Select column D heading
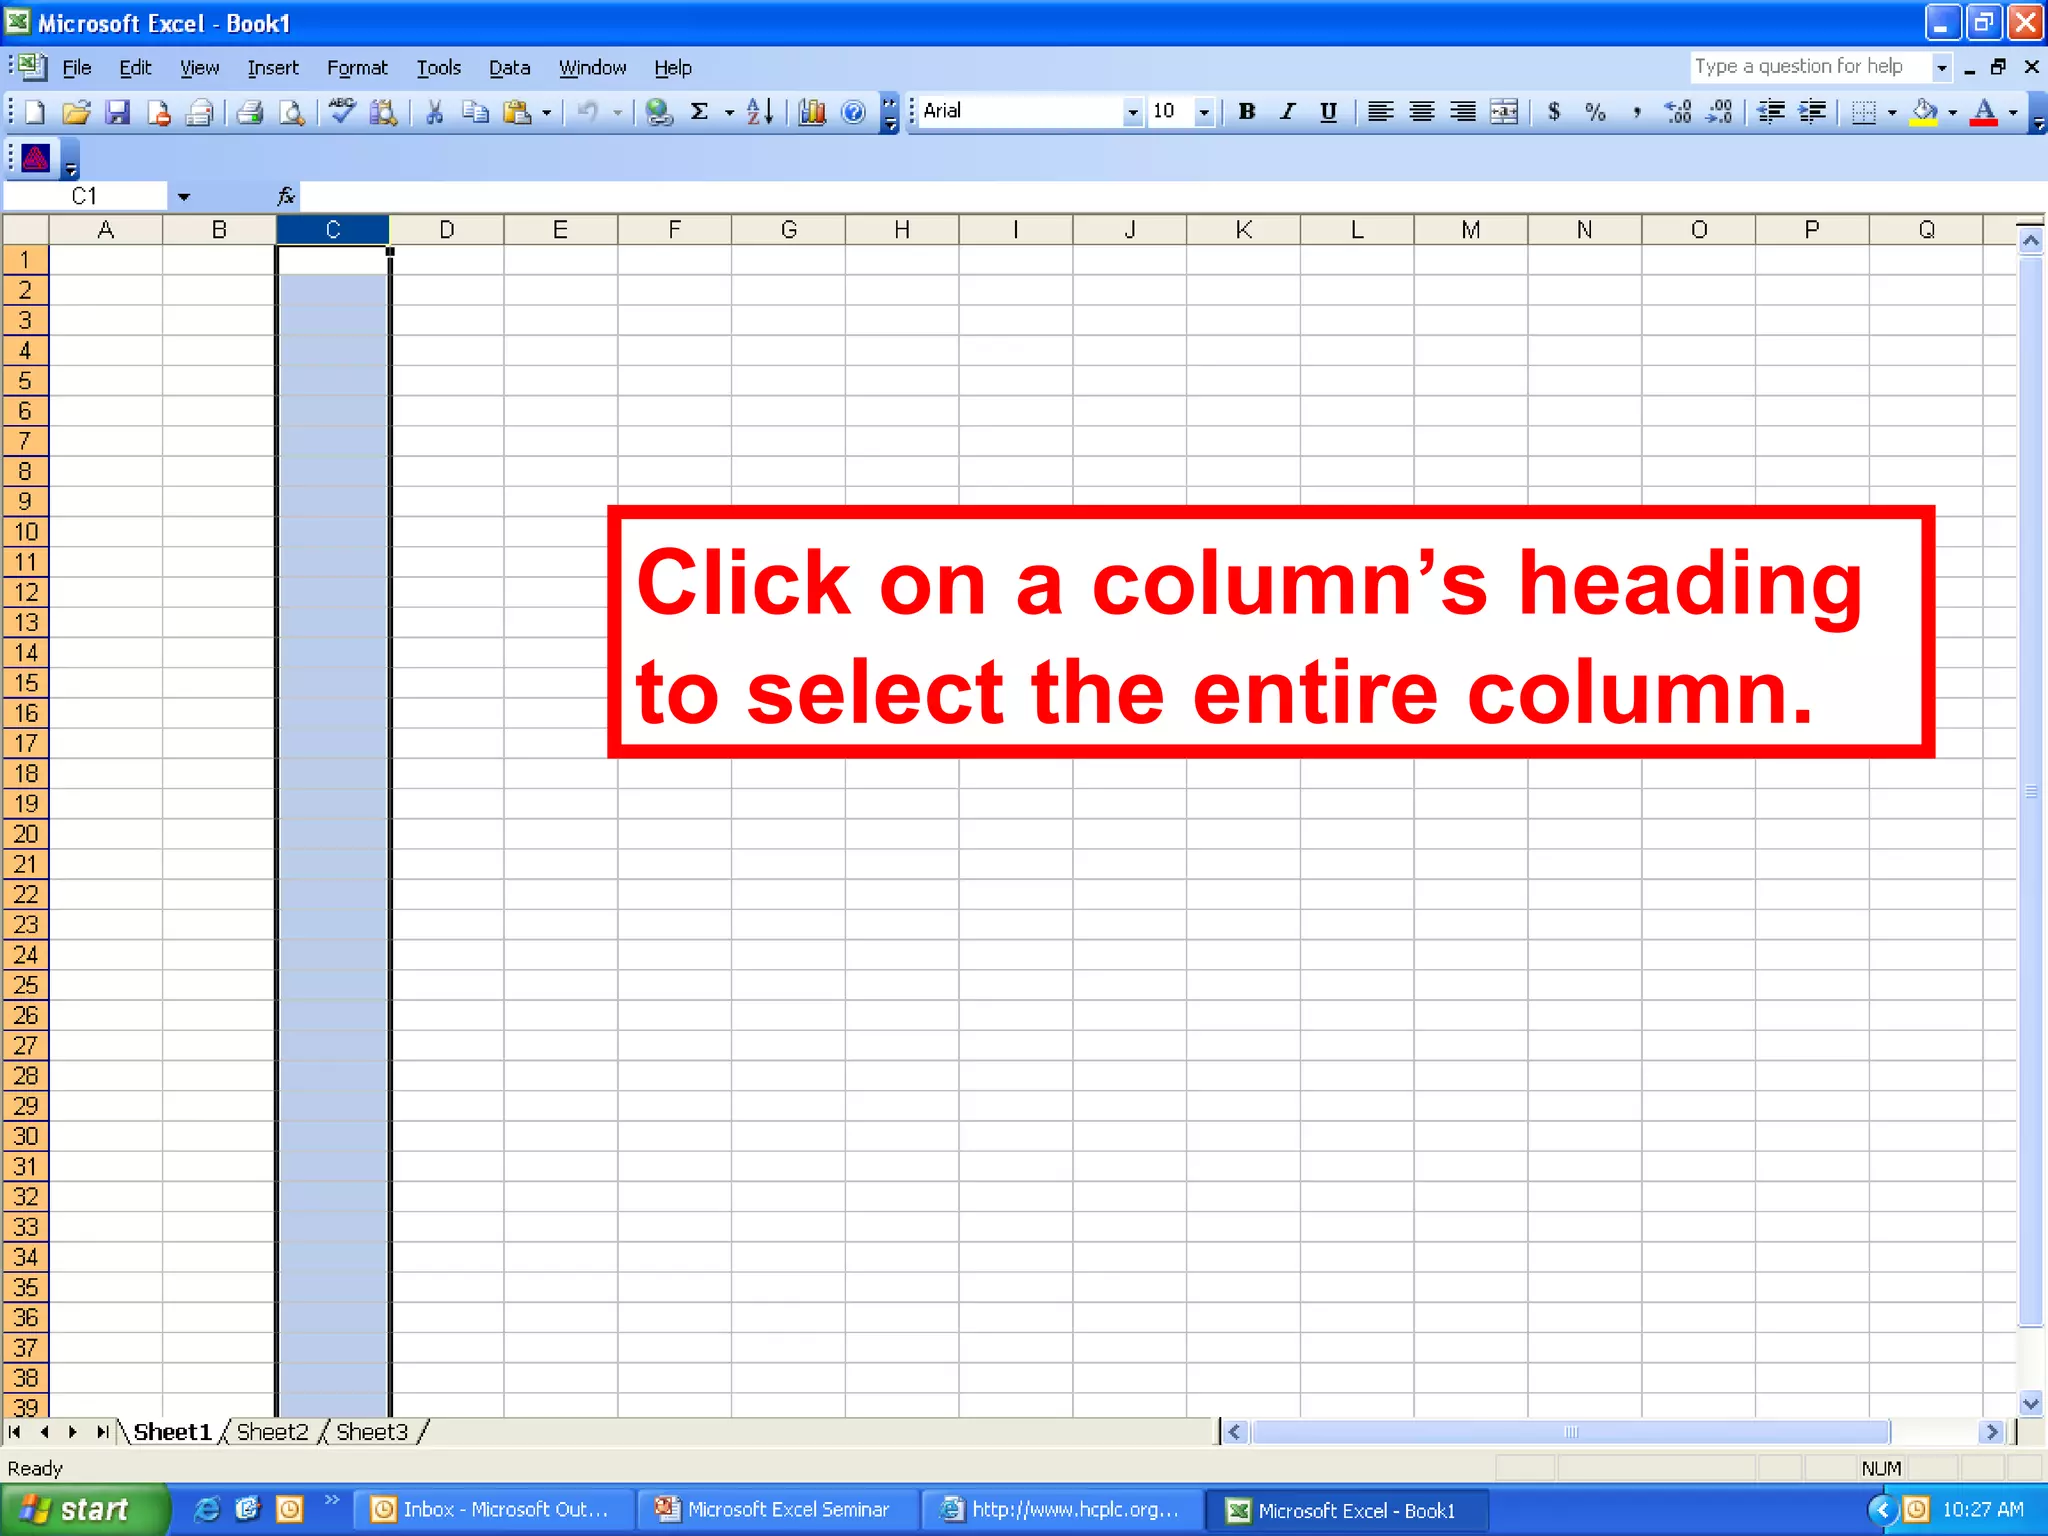The height and width of the screenshot is (1536, 2048). (447, 230)
